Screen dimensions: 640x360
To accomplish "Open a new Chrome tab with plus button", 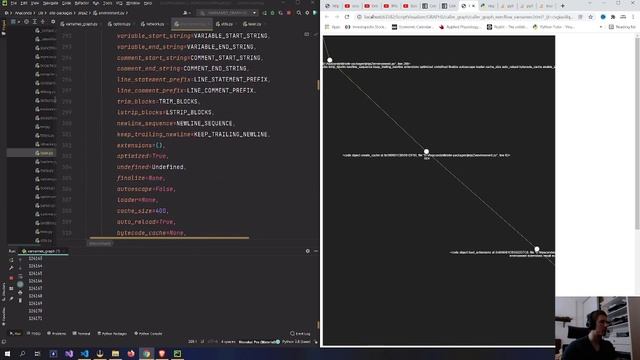I will point(562,6).
